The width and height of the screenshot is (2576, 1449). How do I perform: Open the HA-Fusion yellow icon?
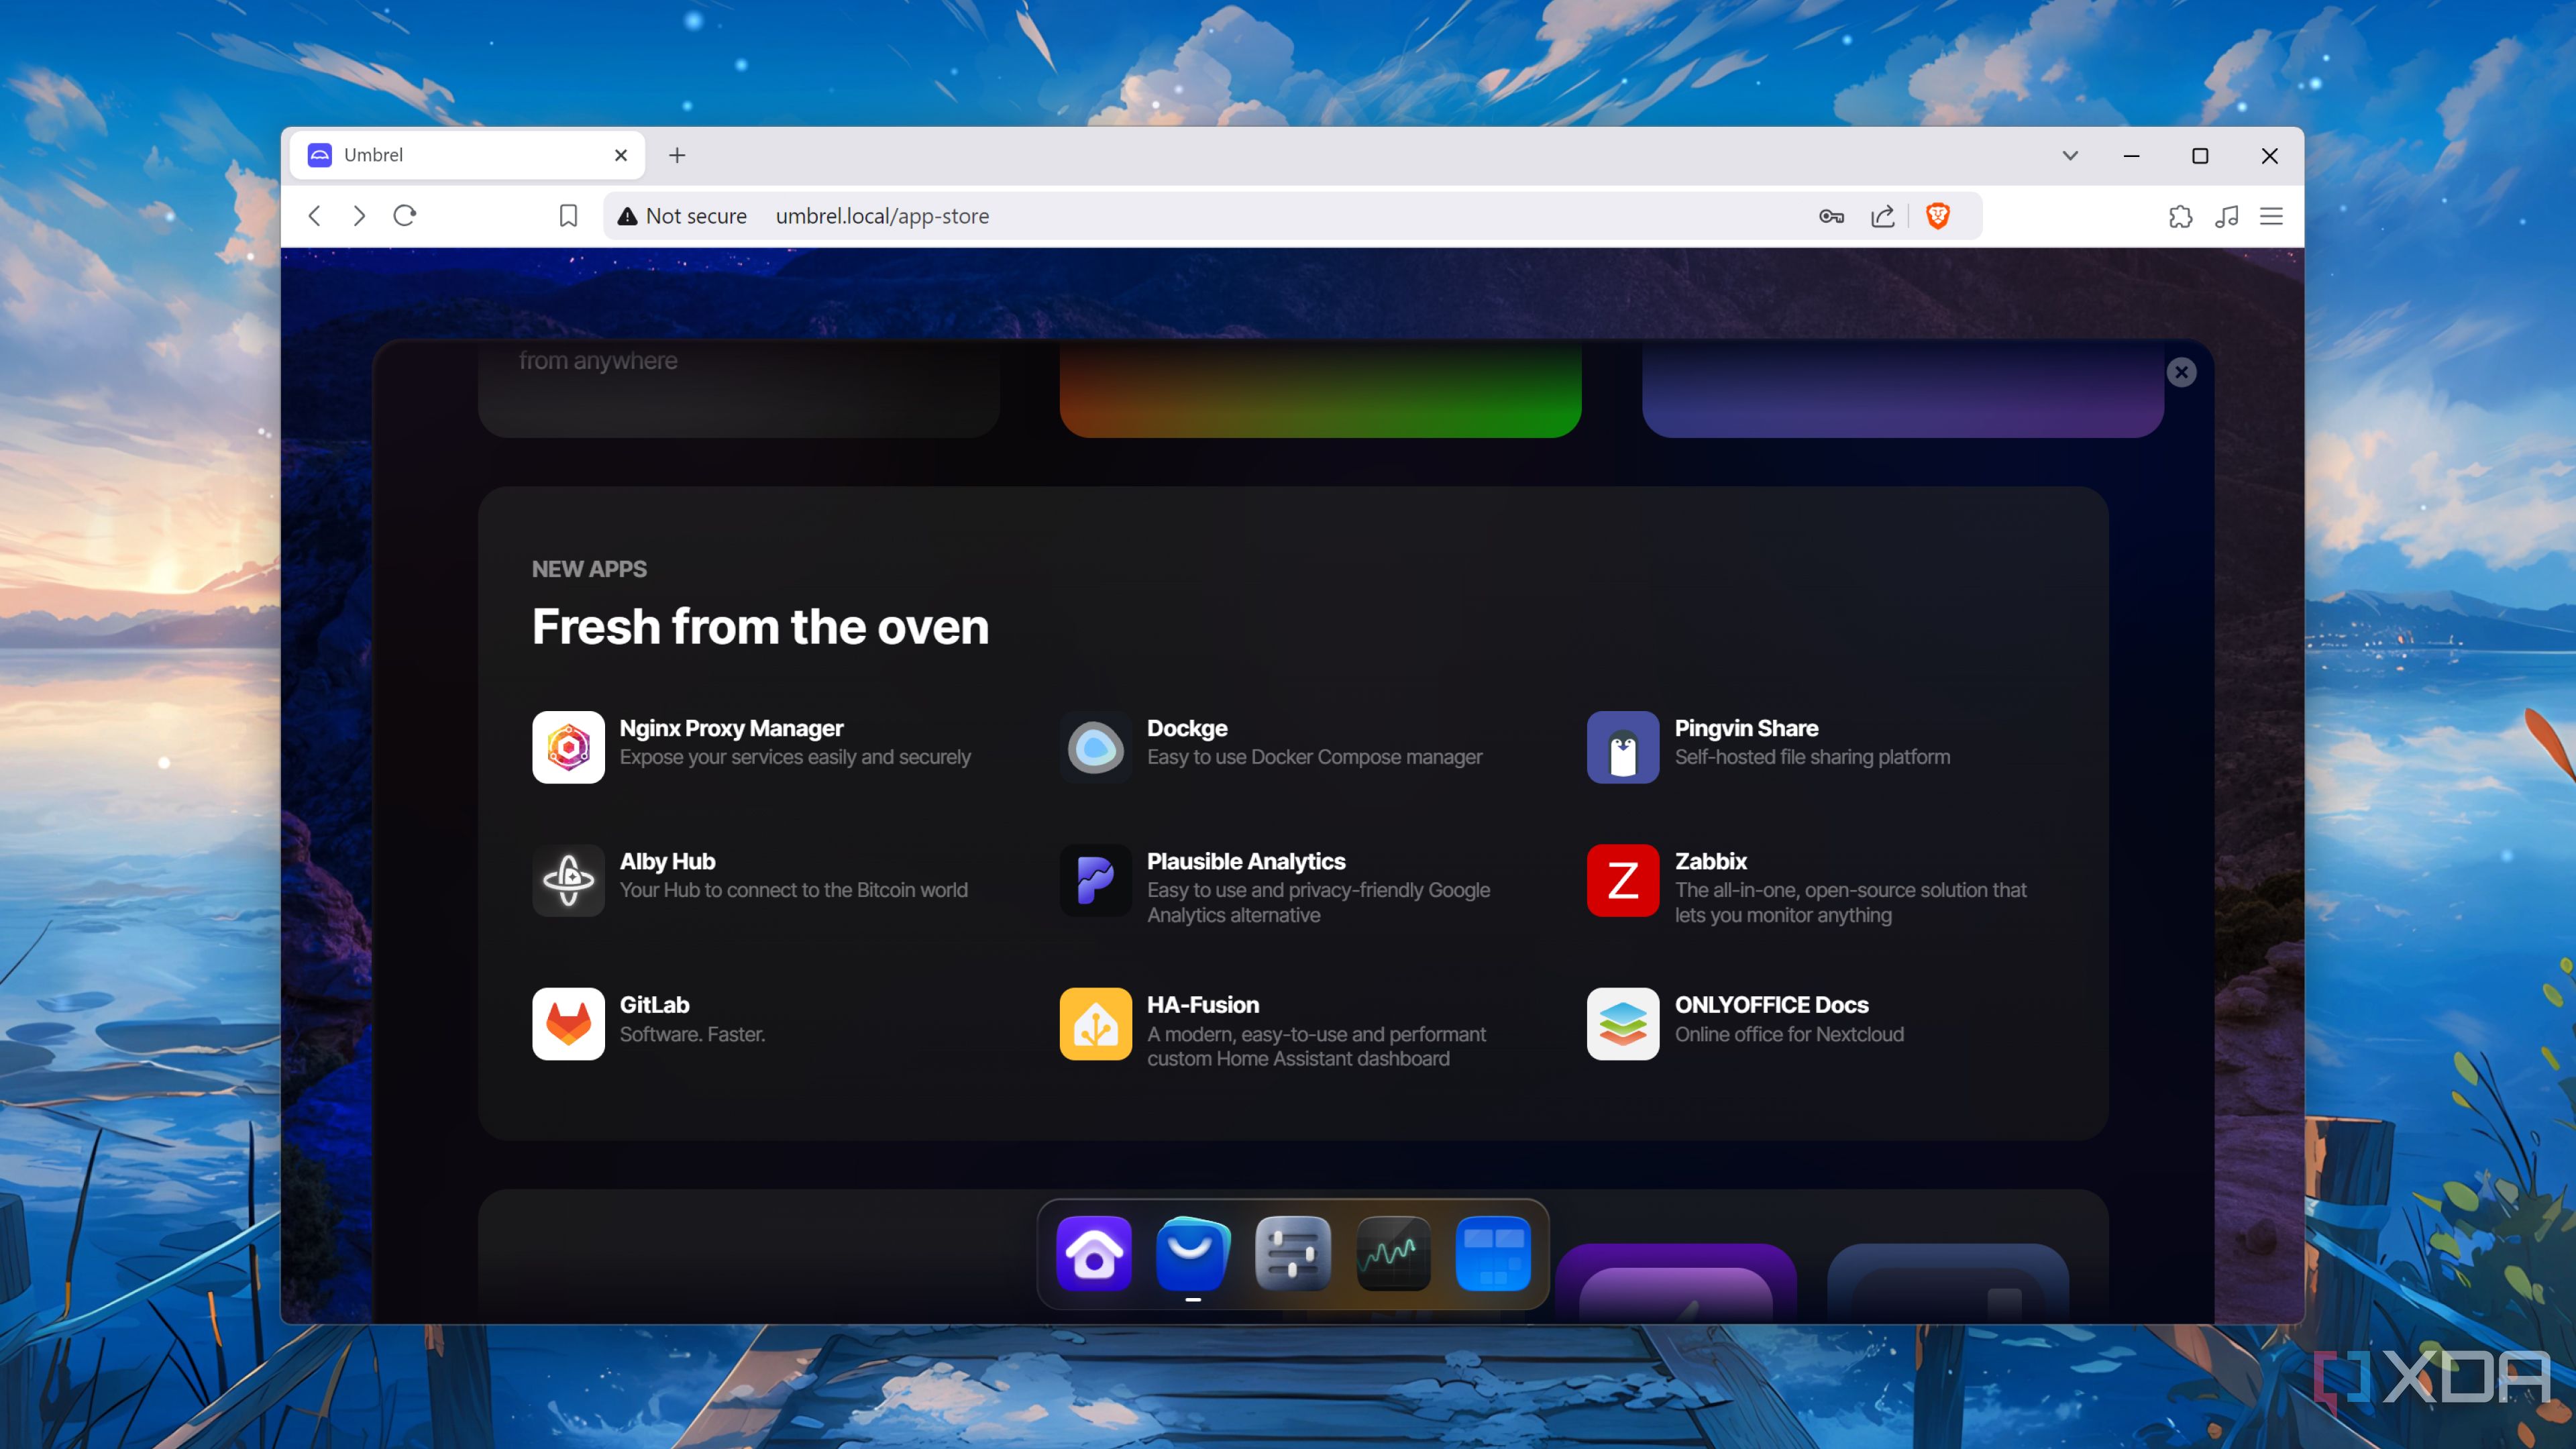click(1095, 1023)
